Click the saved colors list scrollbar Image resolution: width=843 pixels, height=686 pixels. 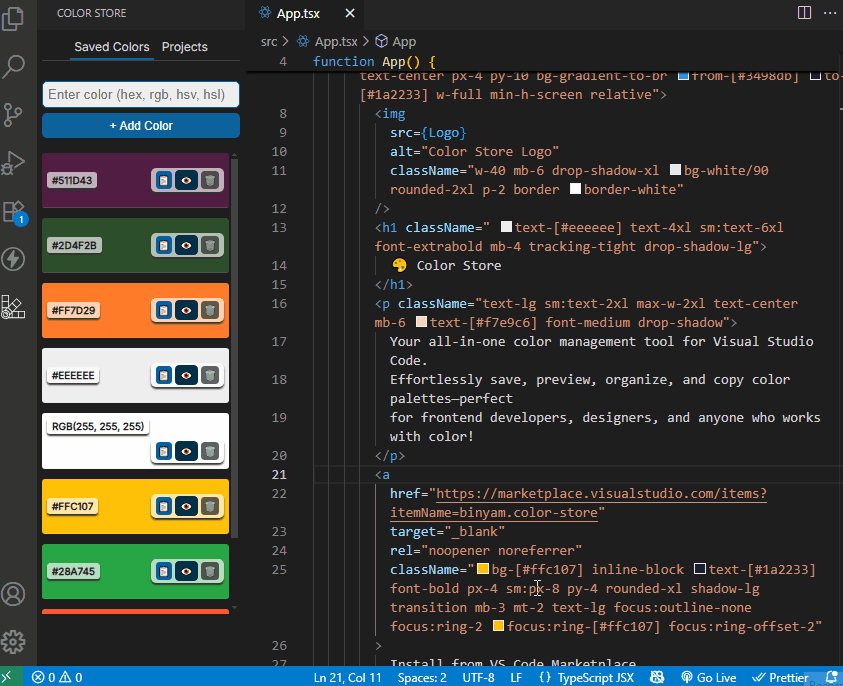tap(234, 347)
